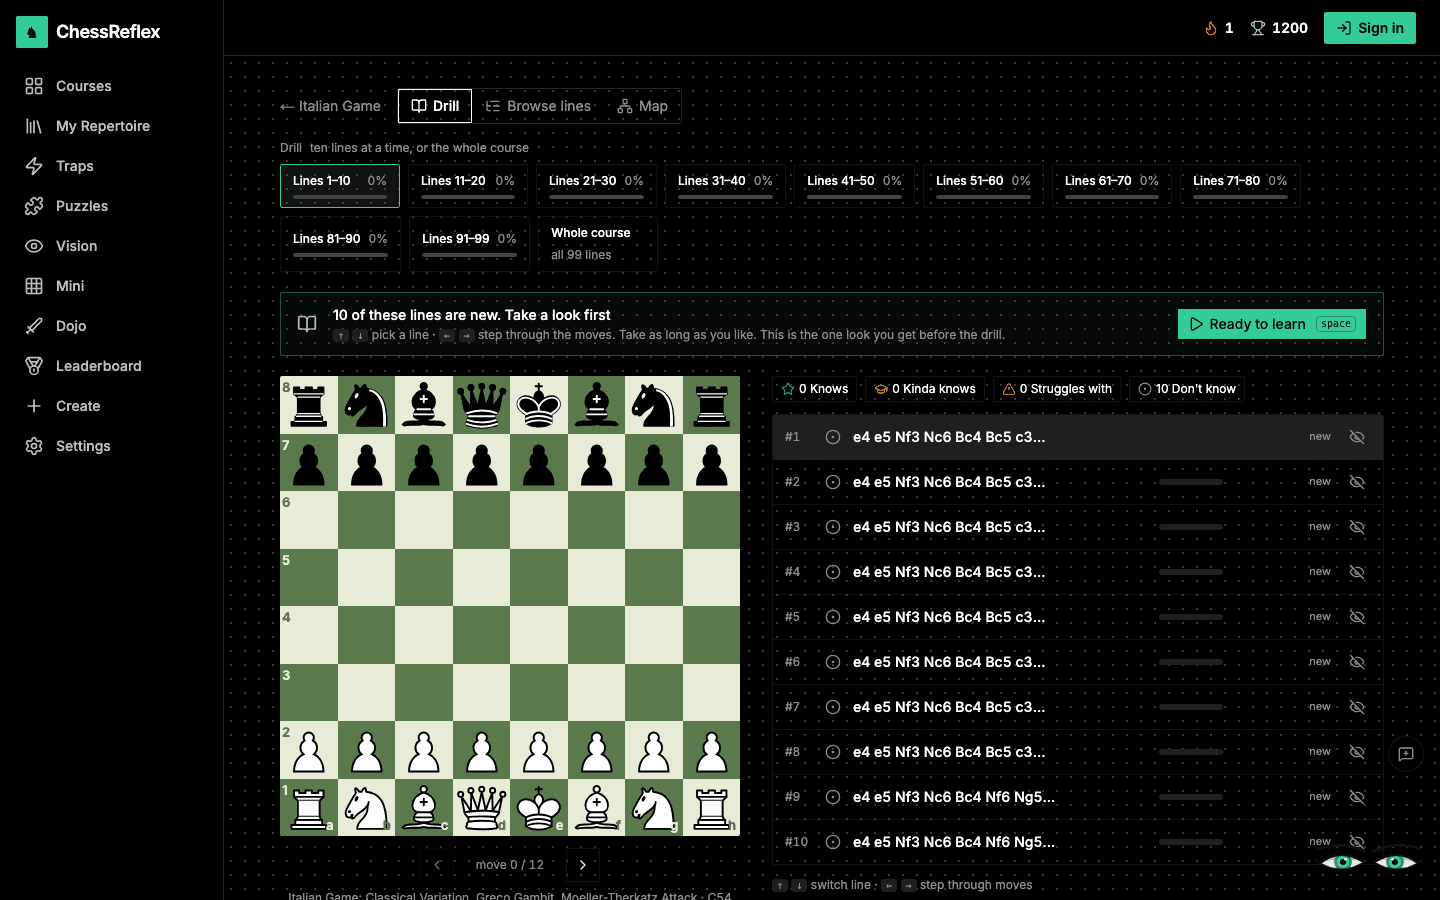Click the Sign in button
Screen dimensions: 1440x900
(x=1370, y=28)
